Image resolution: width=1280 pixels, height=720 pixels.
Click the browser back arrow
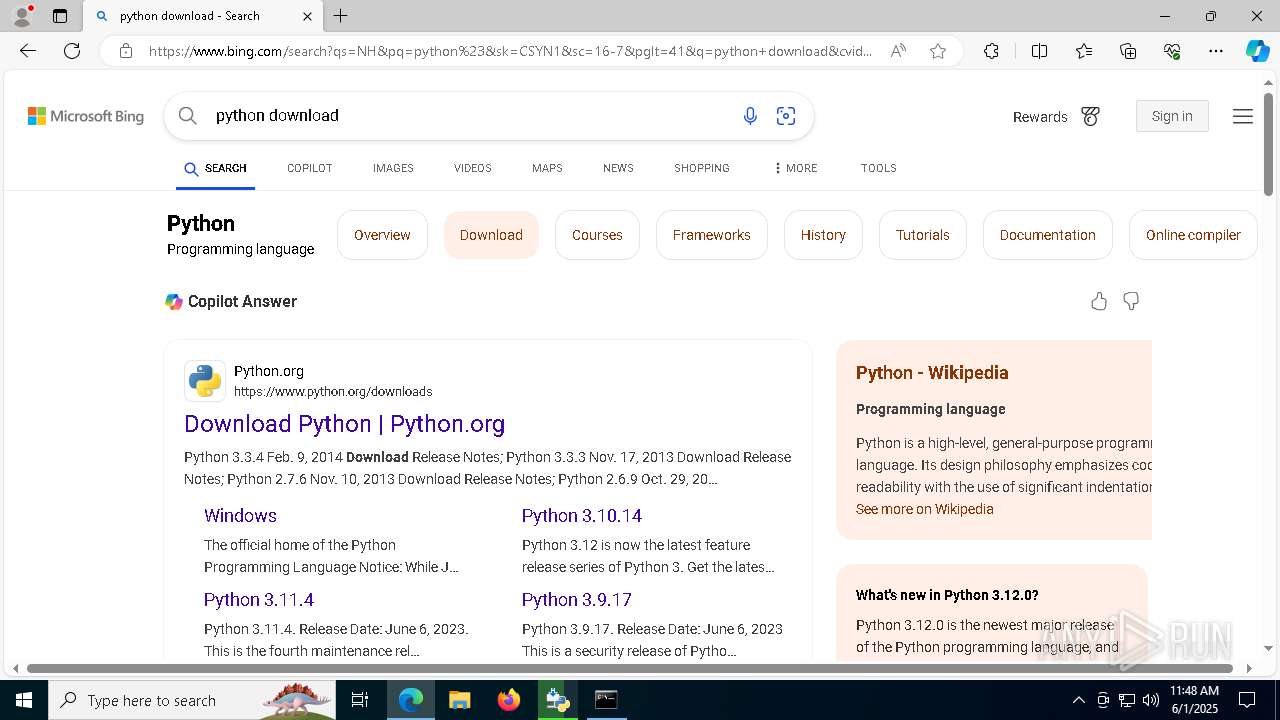pos(28,51)
